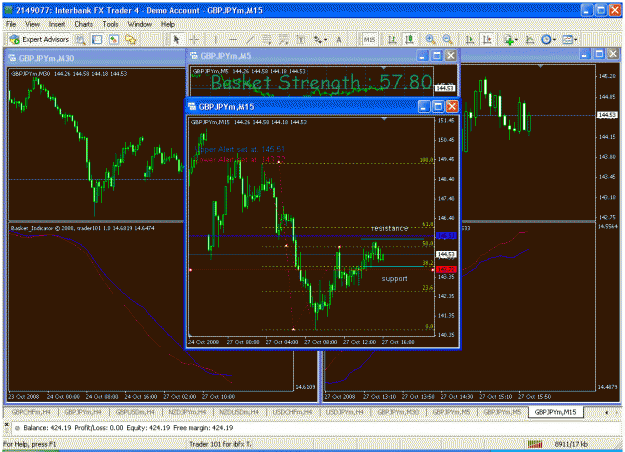Select the active GBPJPYm,M15 chart tab
This screenshot has height=452, width=625.
(555, 412)
